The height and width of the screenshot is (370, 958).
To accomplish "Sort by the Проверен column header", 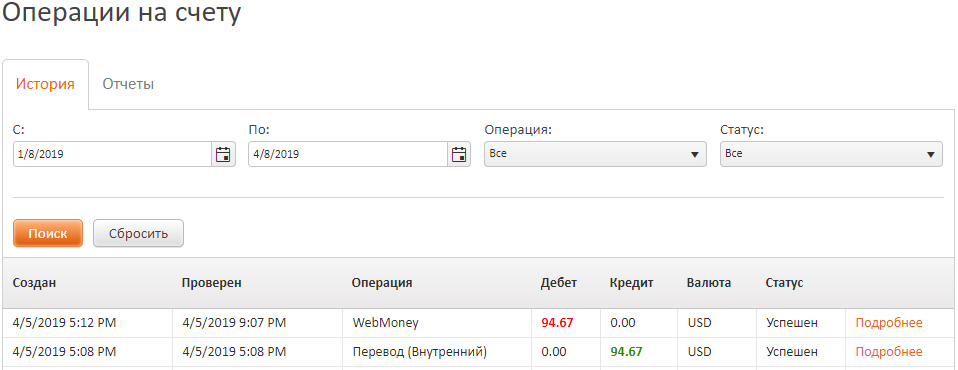I will [211, 283].
